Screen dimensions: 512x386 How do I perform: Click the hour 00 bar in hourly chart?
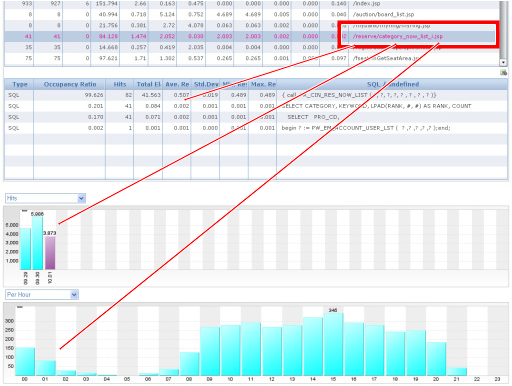25,361
